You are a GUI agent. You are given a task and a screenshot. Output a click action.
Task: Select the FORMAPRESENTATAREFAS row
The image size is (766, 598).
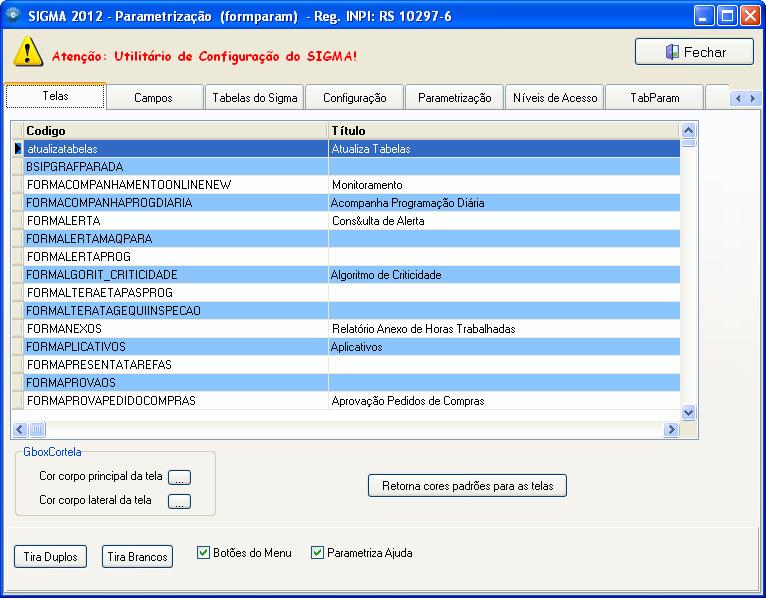pos(346,364)
